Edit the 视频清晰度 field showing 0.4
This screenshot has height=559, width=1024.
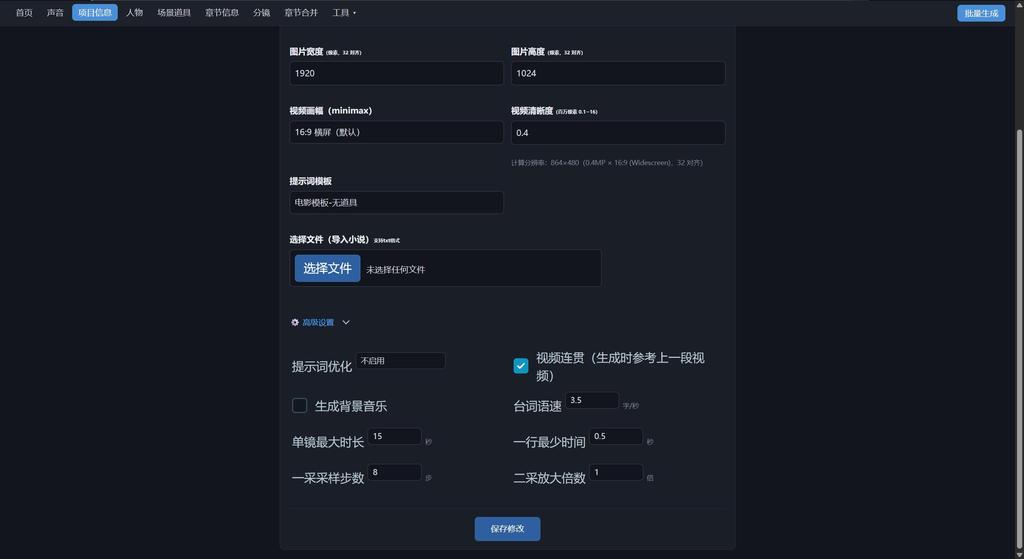coord(618,133)
